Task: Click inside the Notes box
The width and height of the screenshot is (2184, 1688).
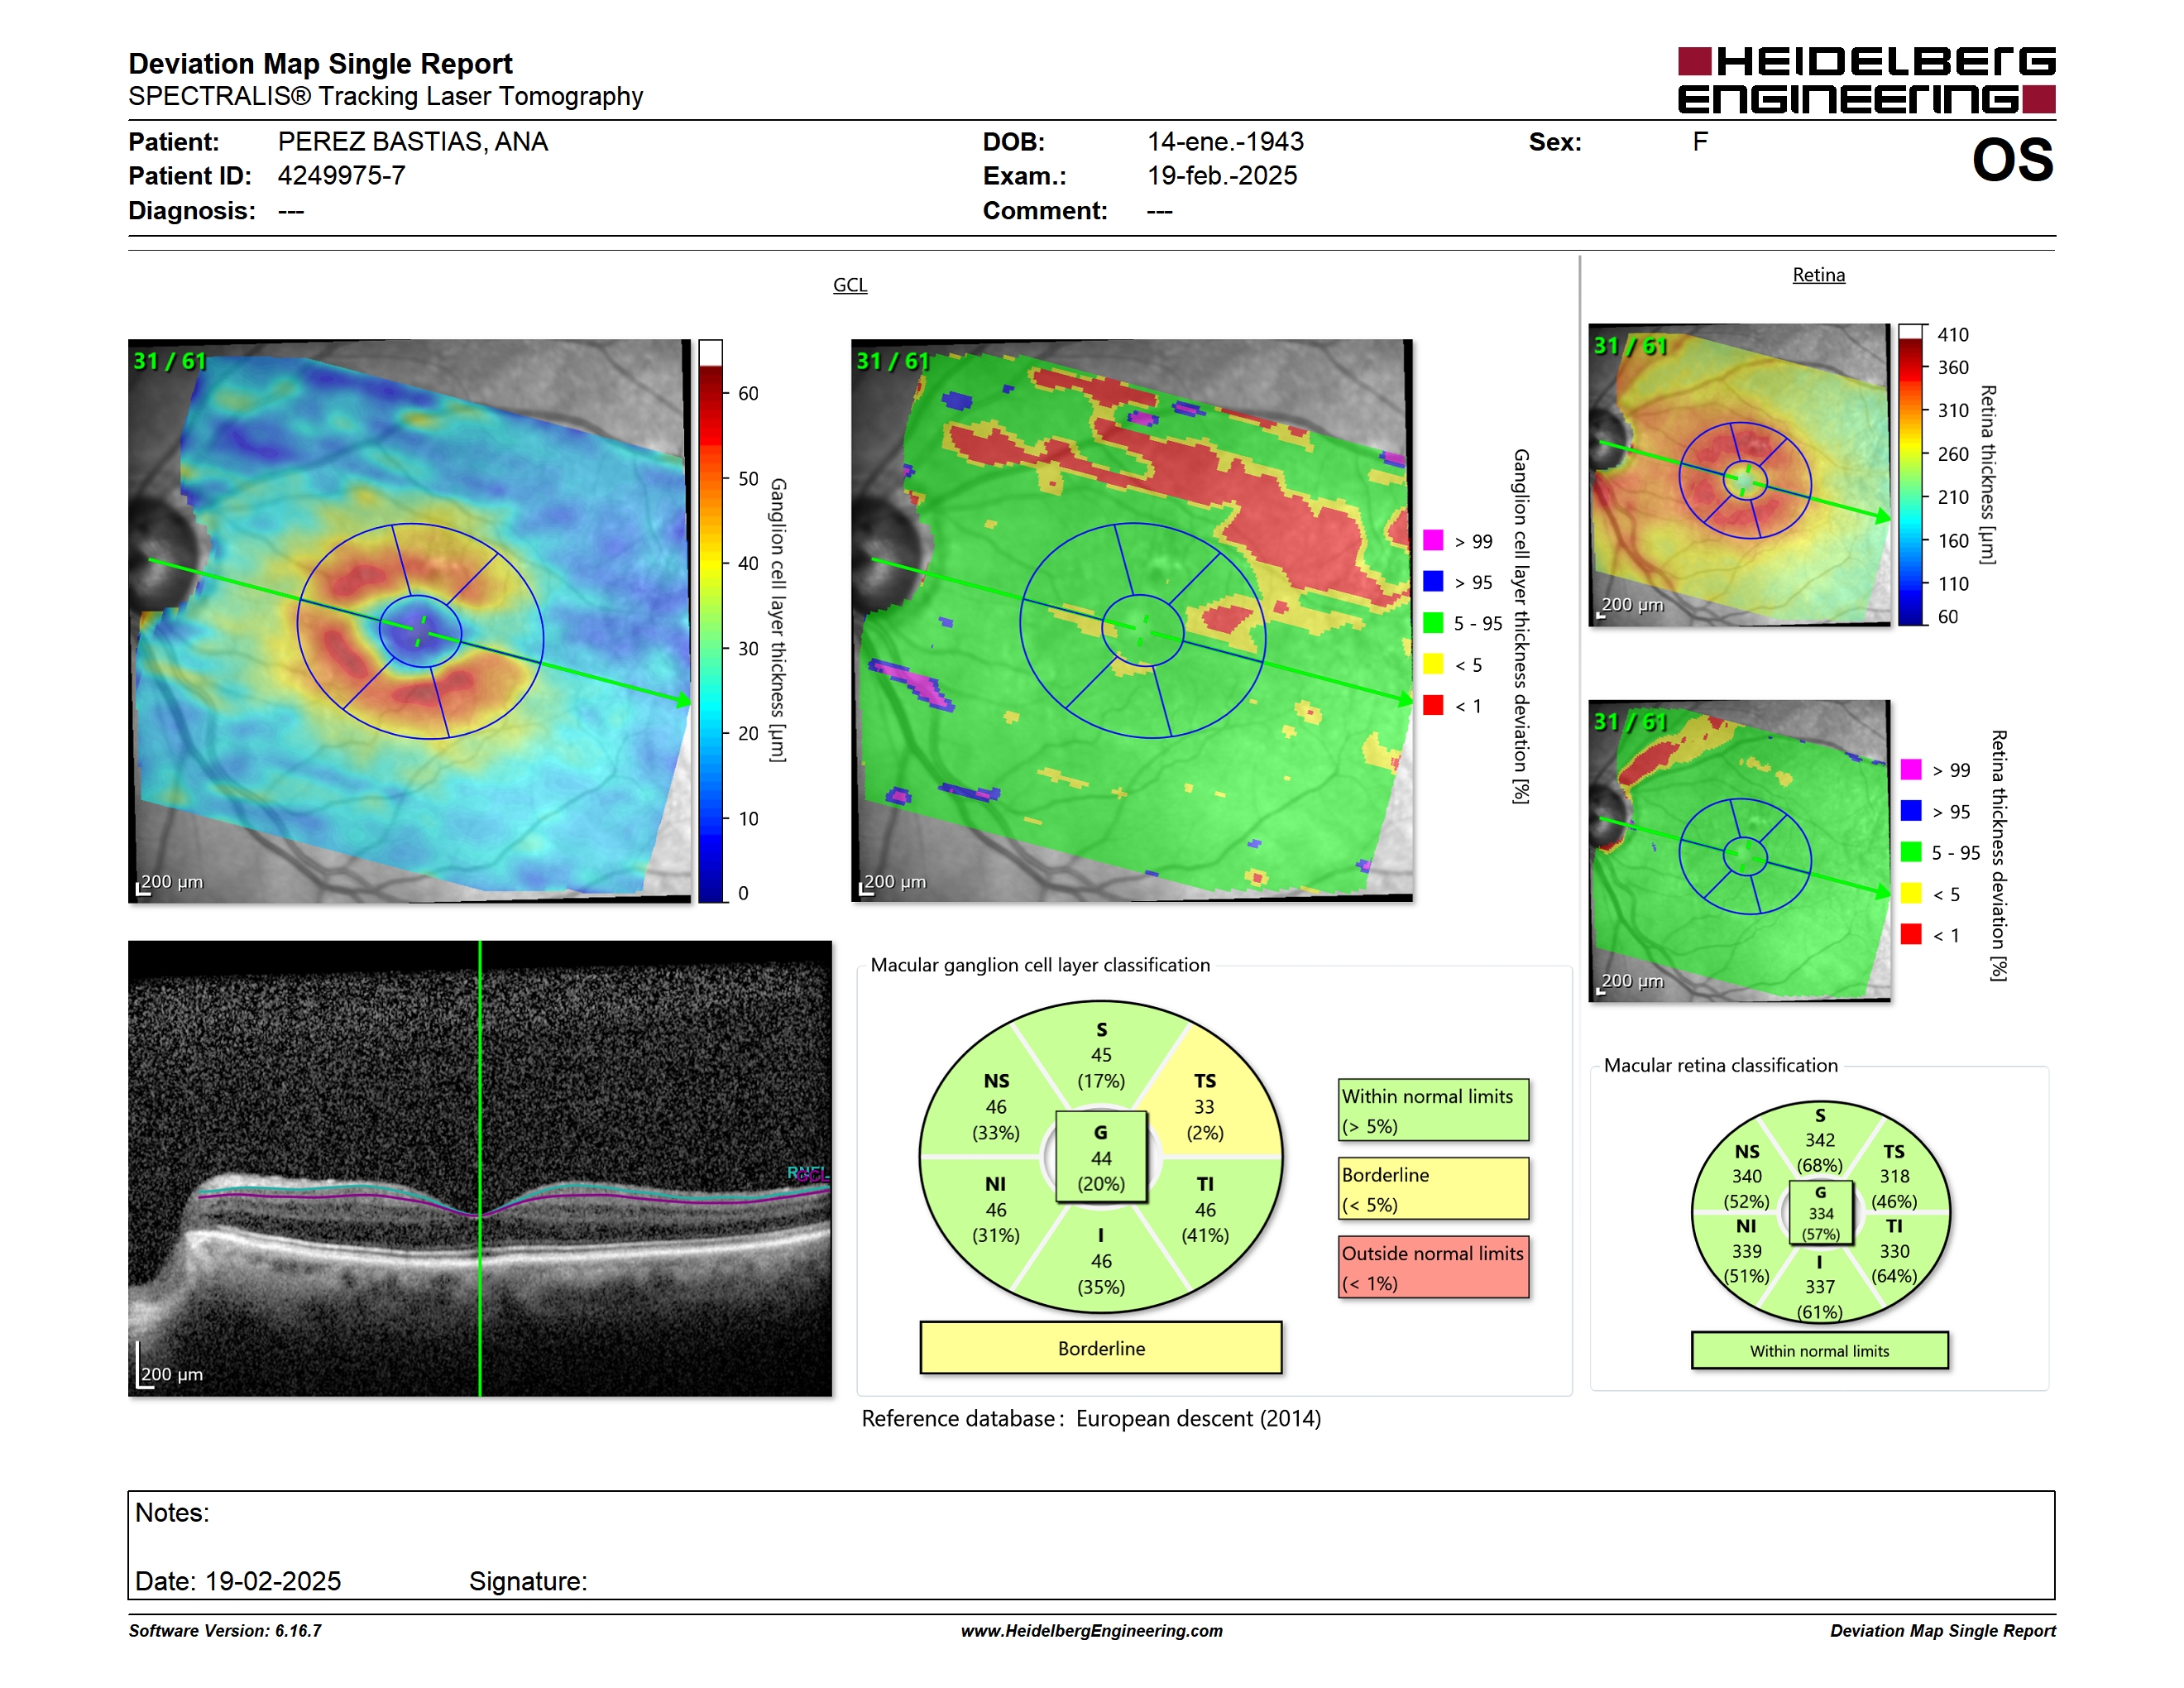Action: 1091,1545
